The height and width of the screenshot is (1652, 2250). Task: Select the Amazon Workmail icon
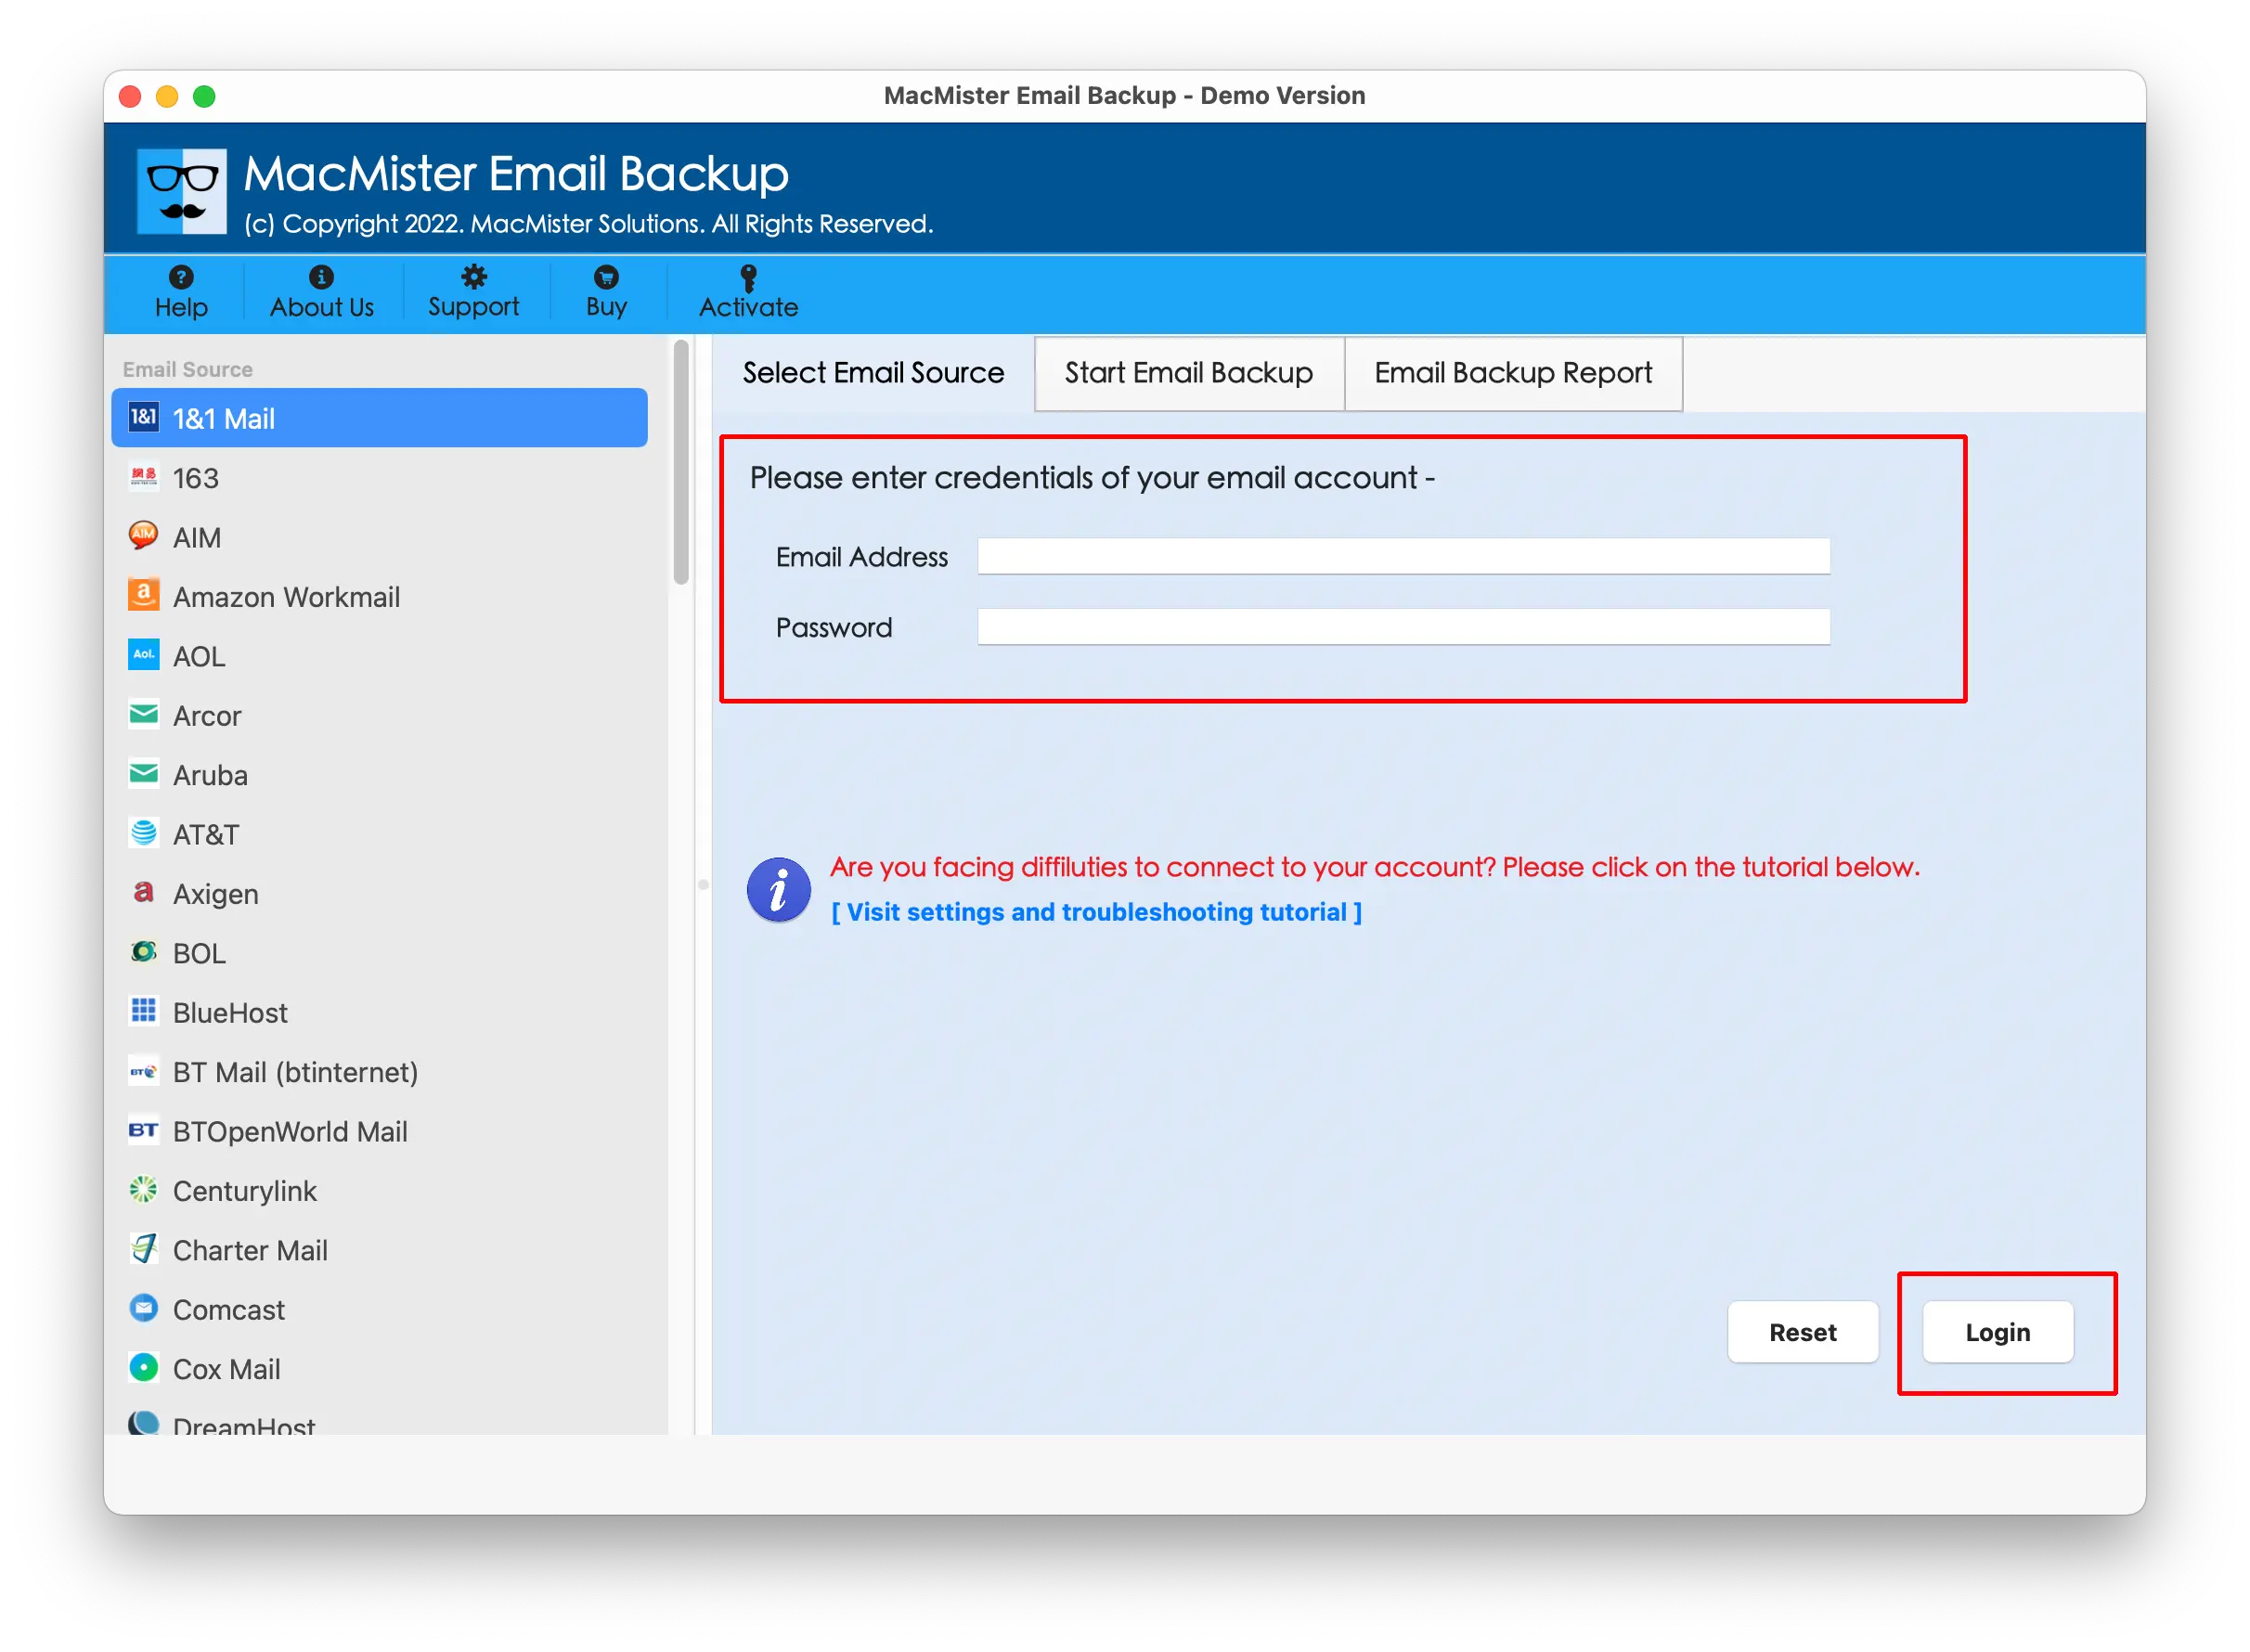(x=143, y=595)
